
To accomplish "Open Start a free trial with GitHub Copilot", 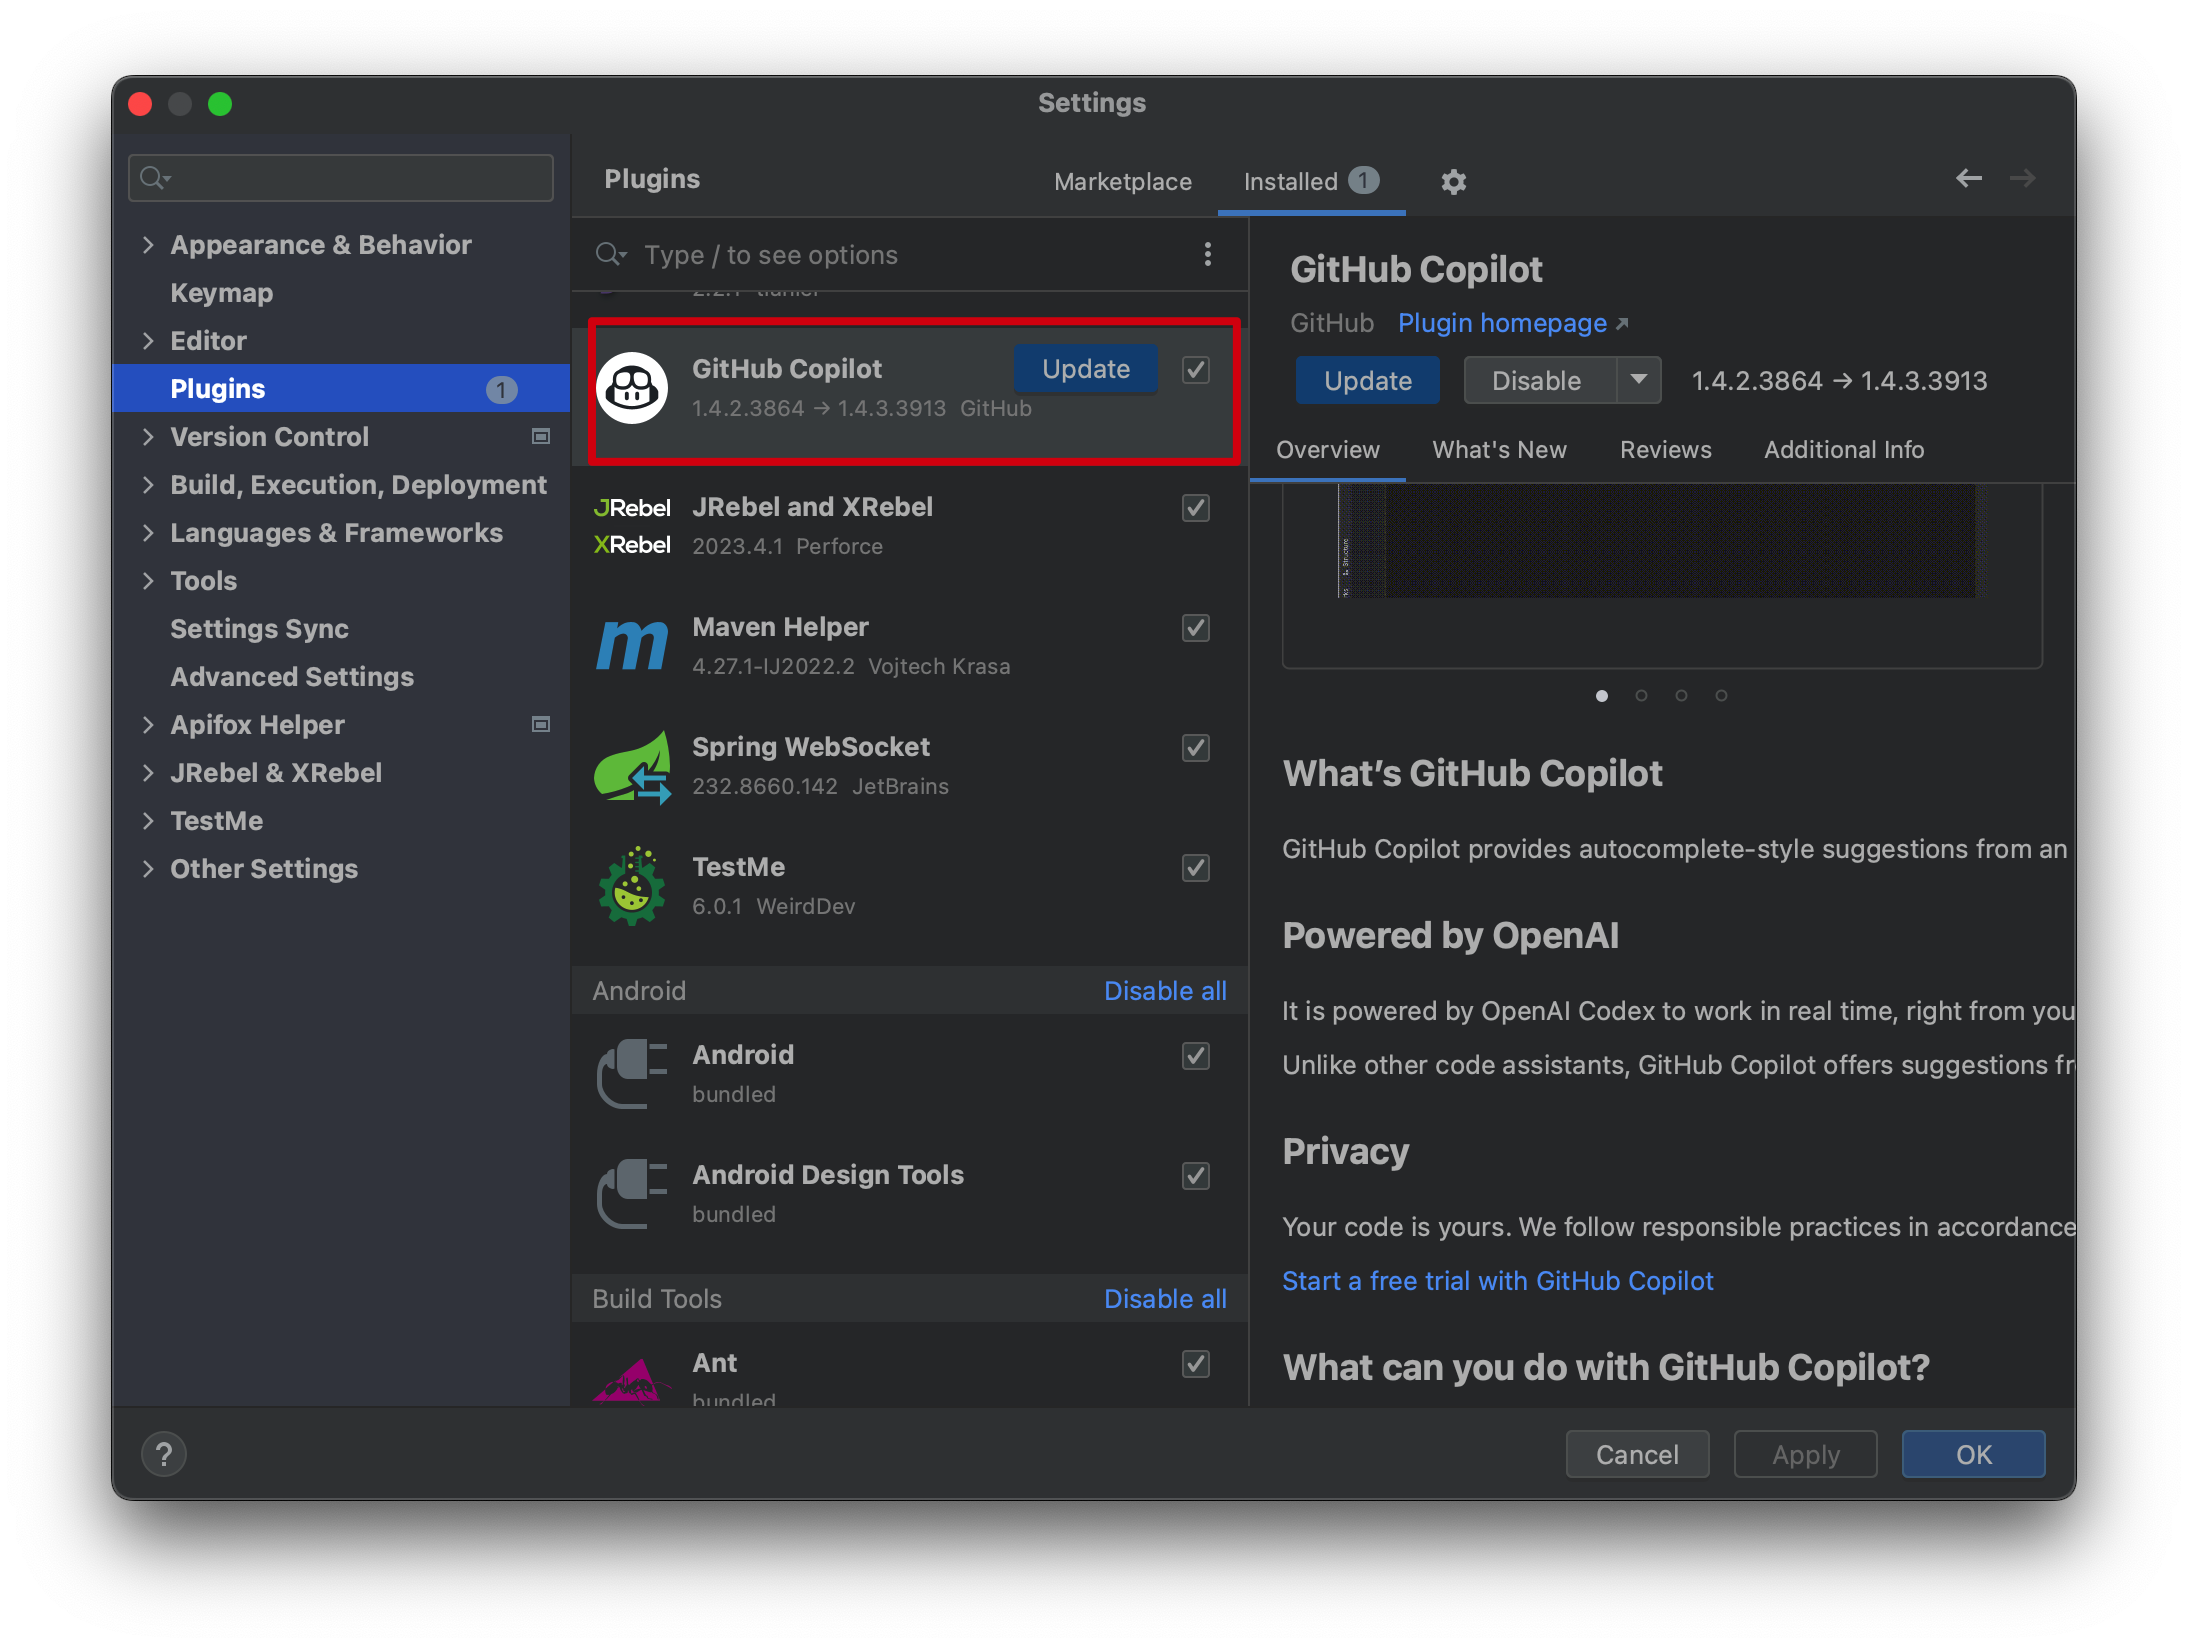I will tap(1497, 1281).
